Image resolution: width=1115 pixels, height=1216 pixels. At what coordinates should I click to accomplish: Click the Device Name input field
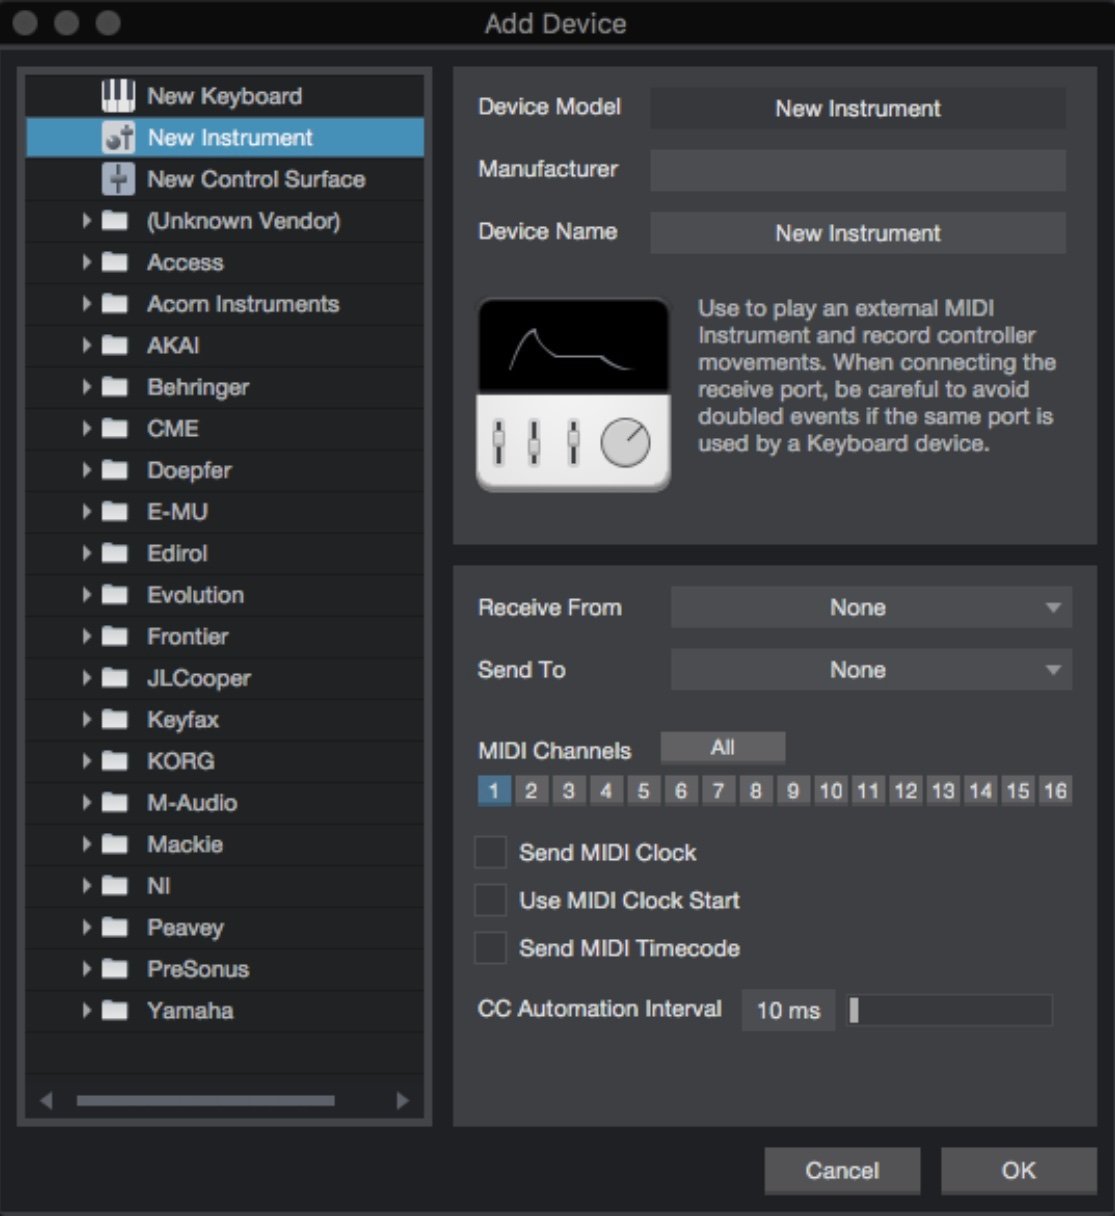[x=858, y=233]
